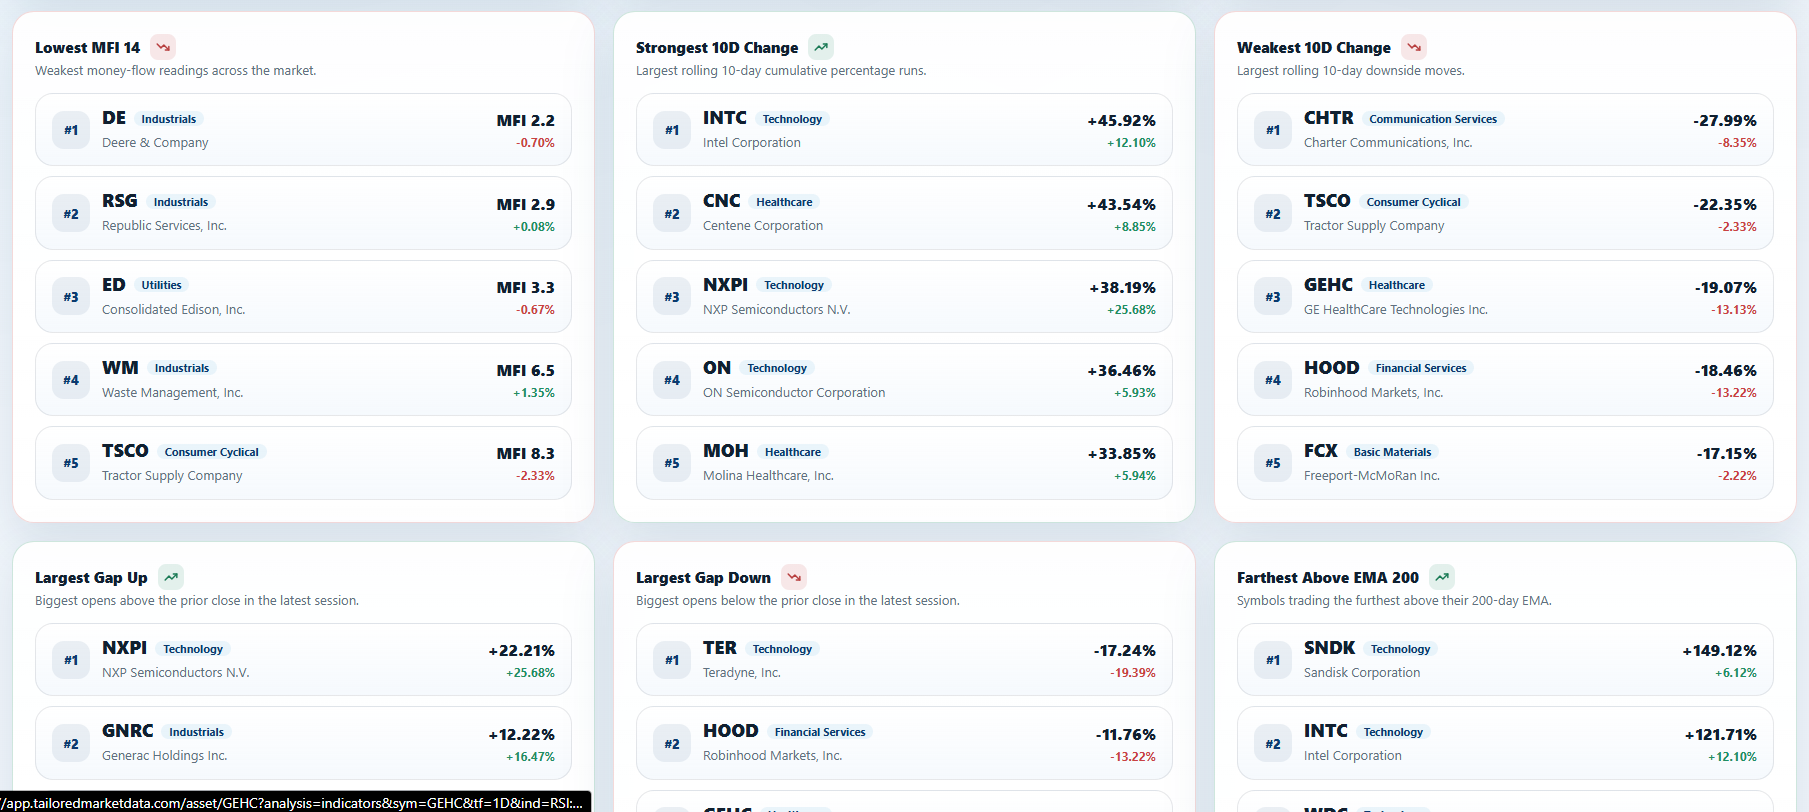
Task: Click Consumer Cyclical tag in Lowest MFI 14
Action: (211, 452)
